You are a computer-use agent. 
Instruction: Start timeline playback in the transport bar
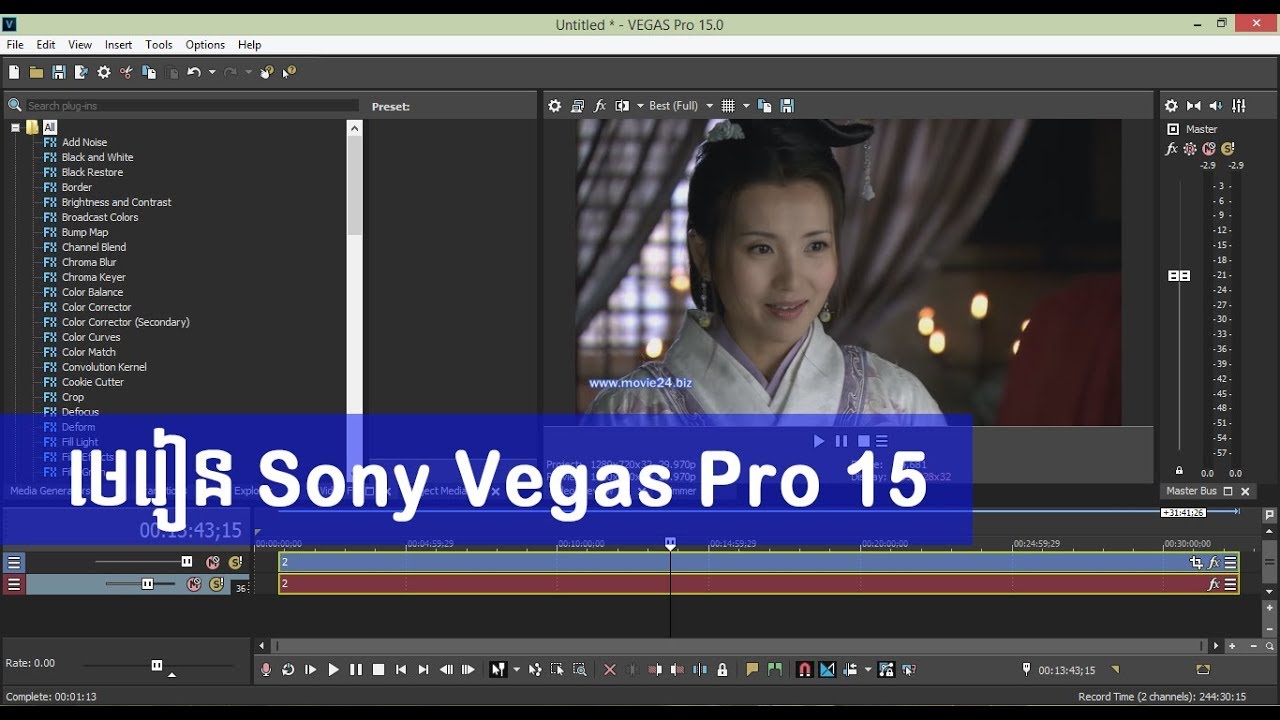(334, 670)
